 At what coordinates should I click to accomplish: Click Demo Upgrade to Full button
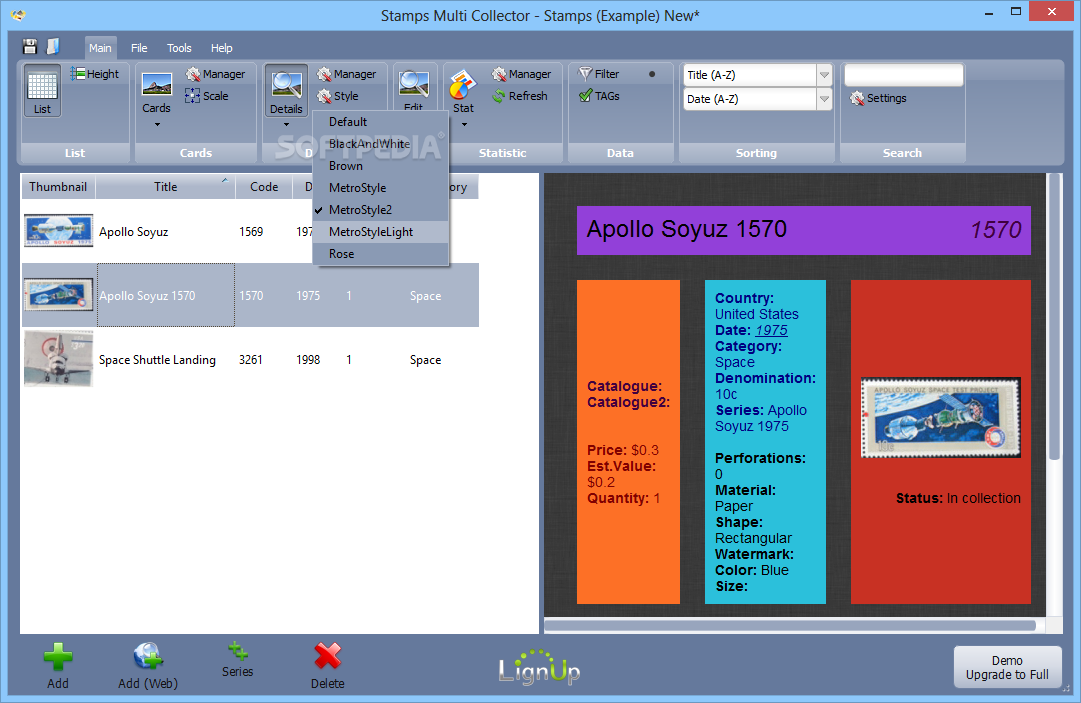pyautogui.click(x=1007, y=667)
